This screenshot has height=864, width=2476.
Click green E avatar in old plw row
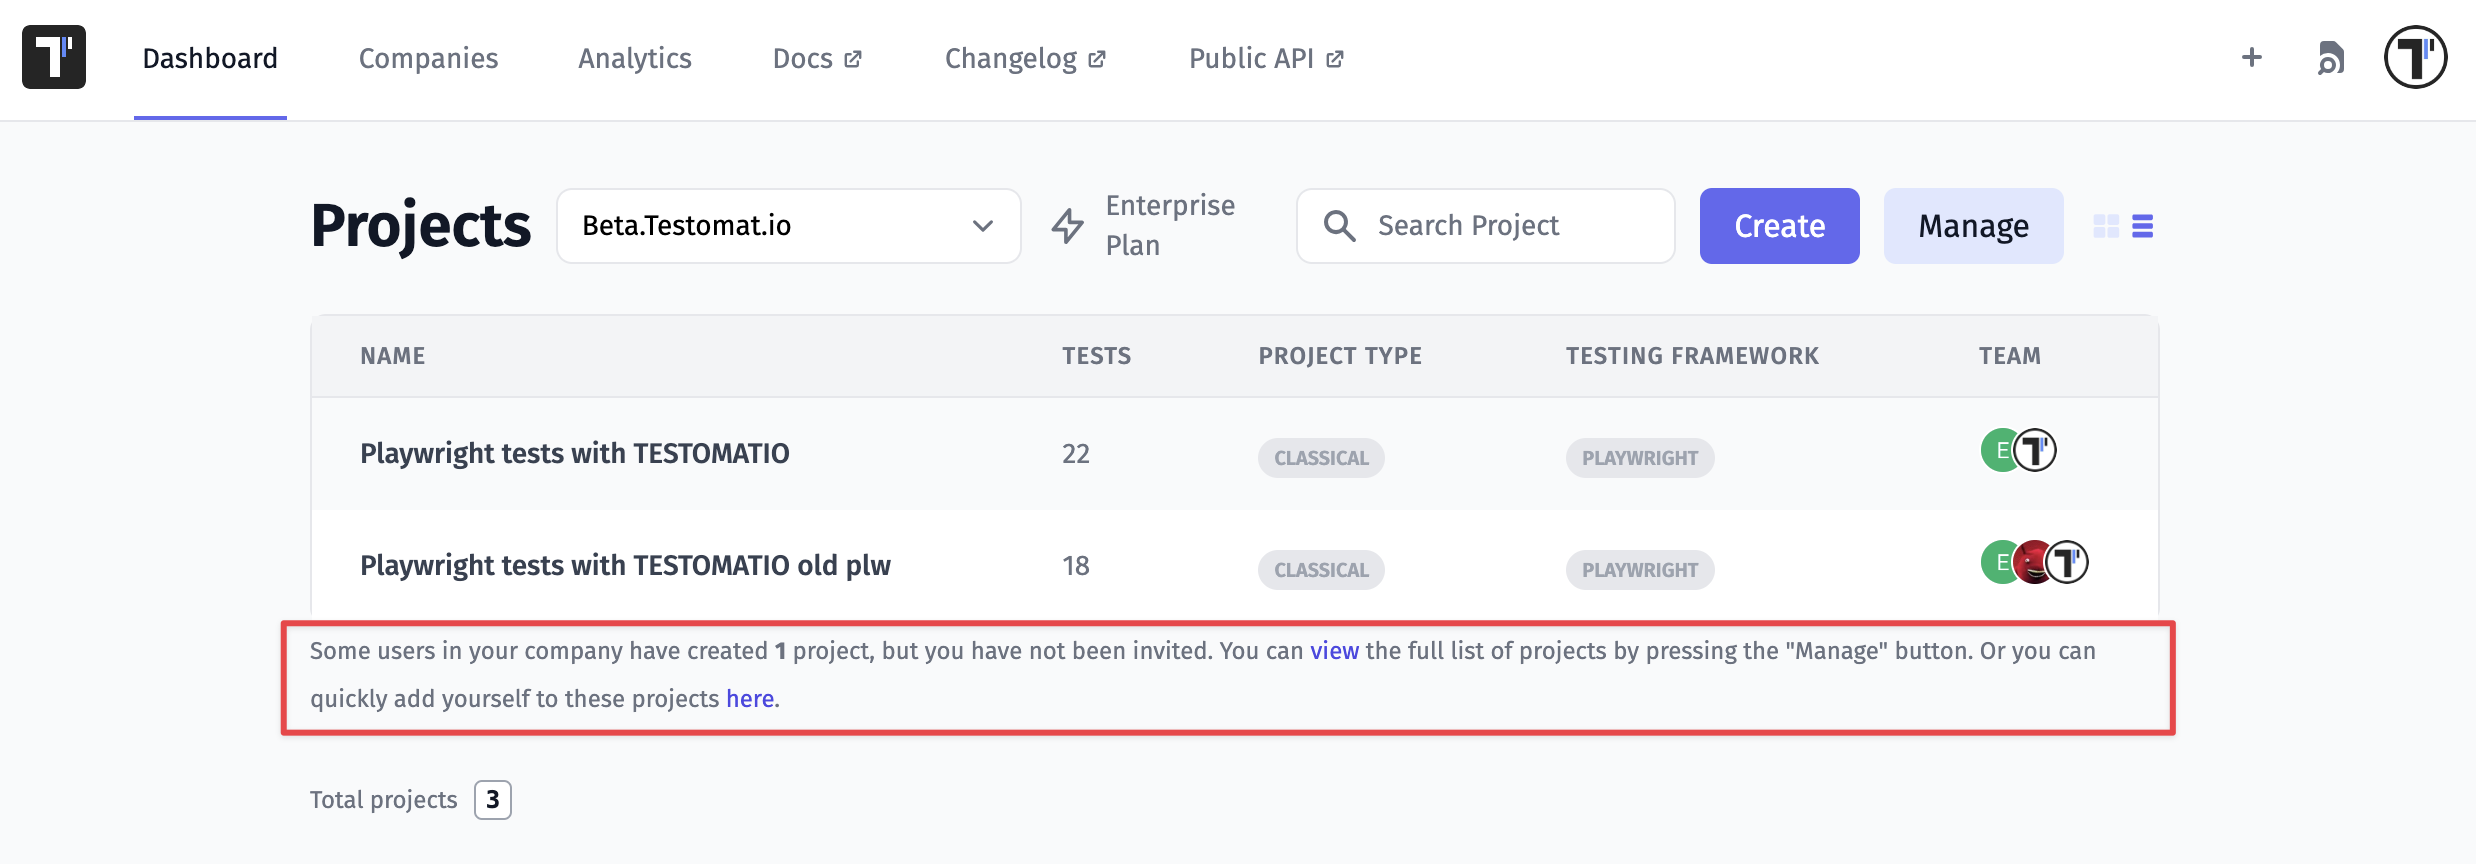point(1997,562)
